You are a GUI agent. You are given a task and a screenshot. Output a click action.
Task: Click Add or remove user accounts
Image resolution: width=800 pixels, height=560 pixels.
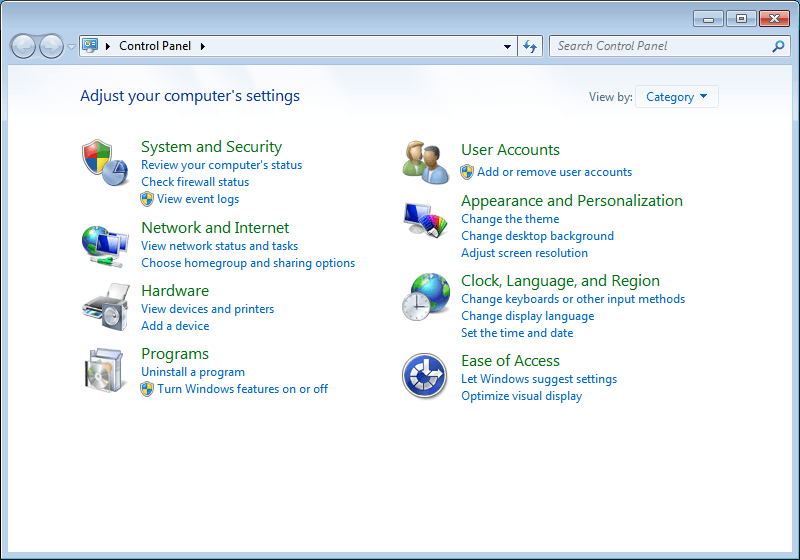pos(555,172)
